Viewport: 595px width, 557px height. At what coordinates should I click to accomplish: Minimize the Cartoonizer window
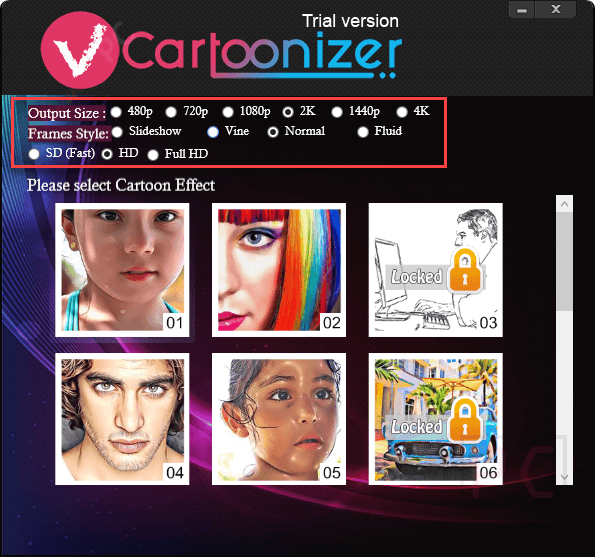coord(522,9)
